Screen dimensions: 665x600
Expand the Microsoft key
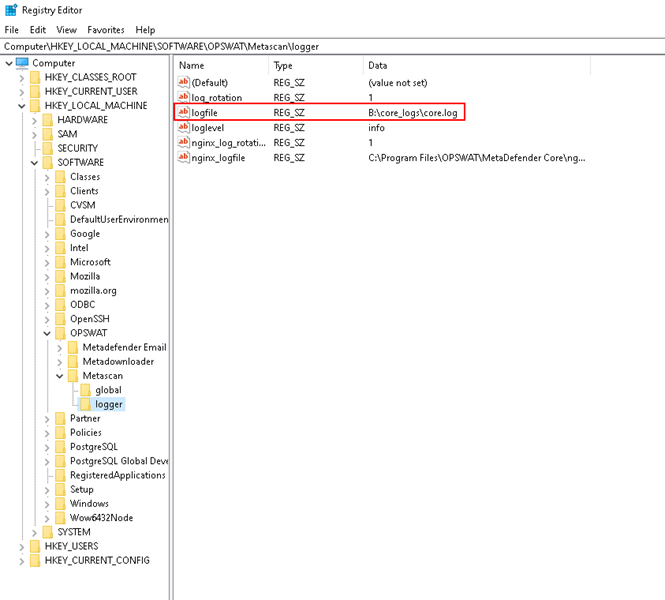47,262
